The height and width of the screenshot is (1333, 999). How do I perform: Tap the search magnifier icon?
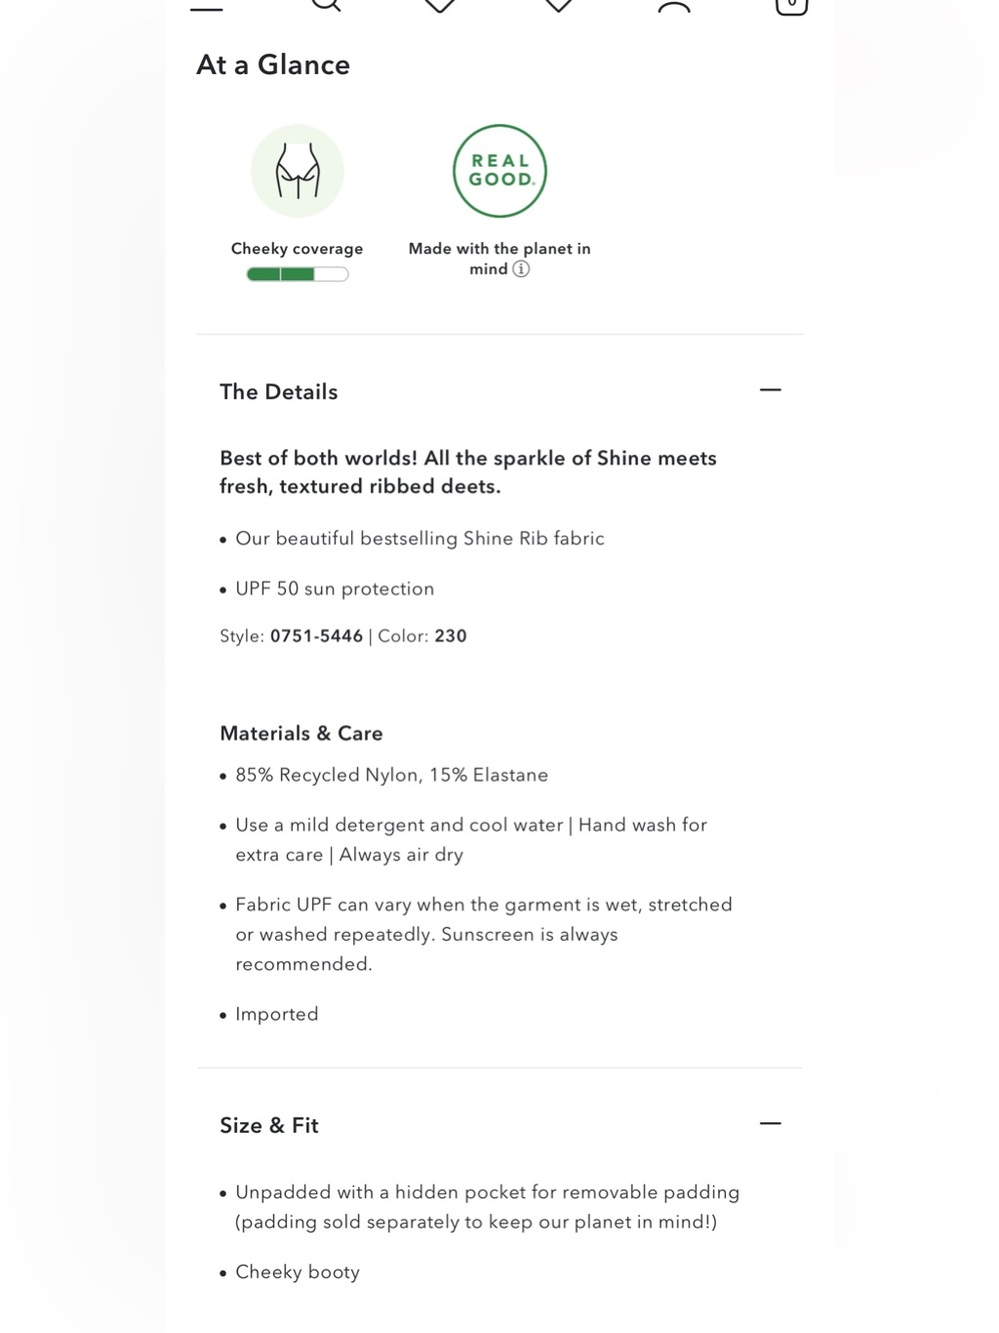tap(326, 5)
